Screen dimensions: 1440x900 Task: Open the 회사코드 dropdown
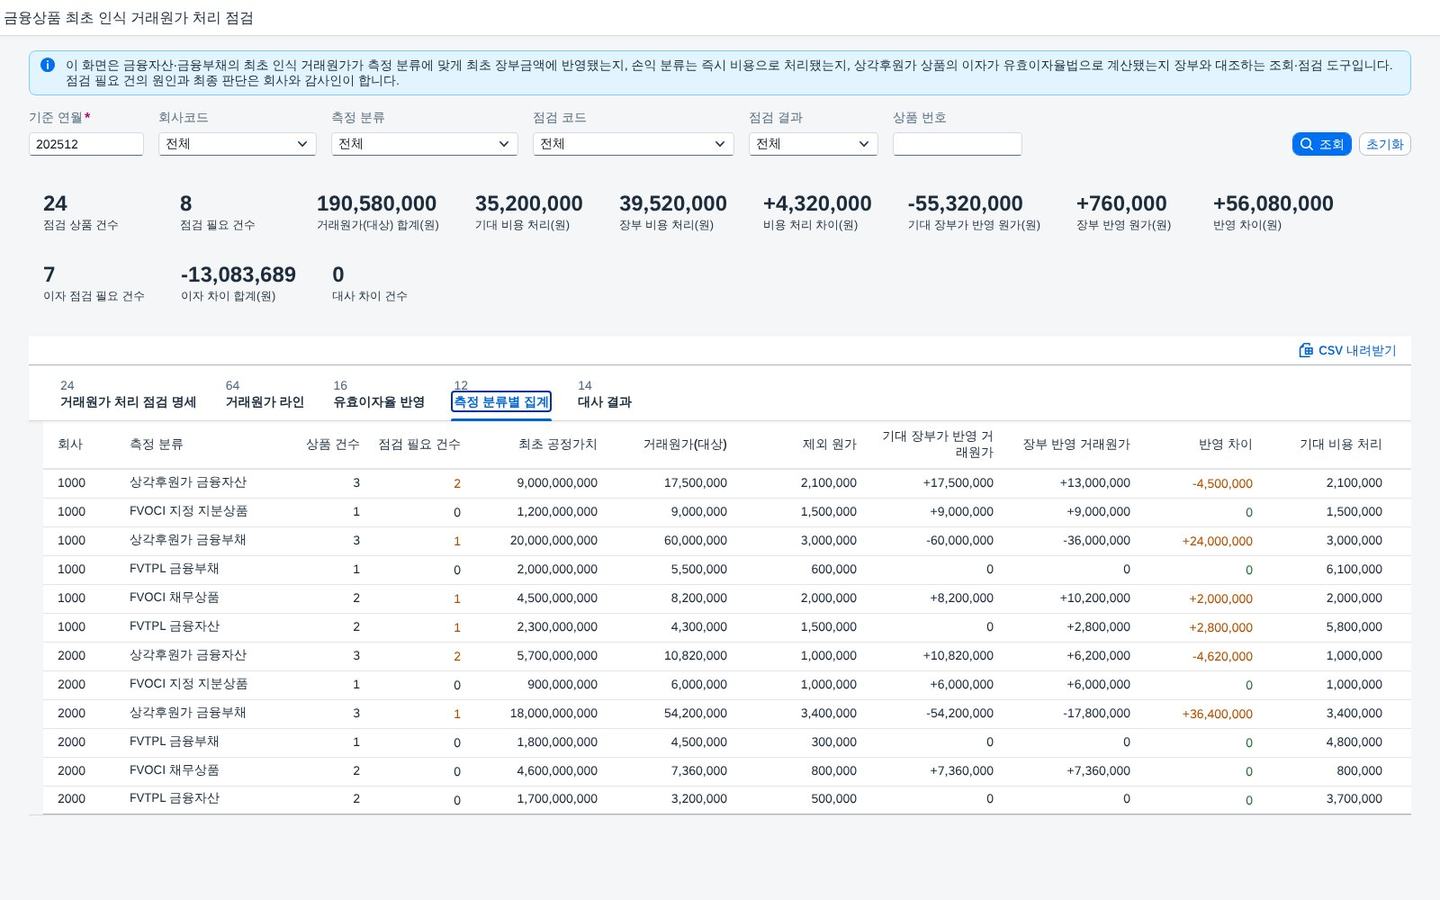(237, 144)
